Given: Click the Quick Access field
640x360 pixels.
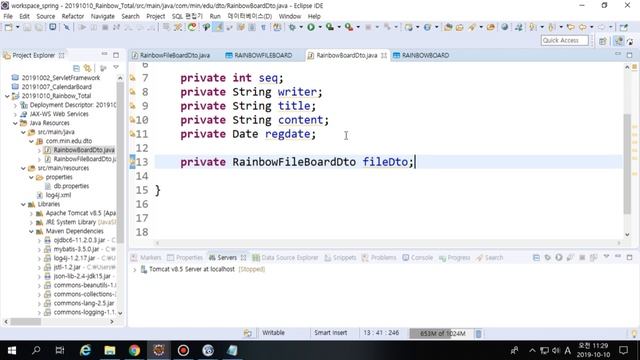Looking at the screenshot, I should click(x=564, y=40).
